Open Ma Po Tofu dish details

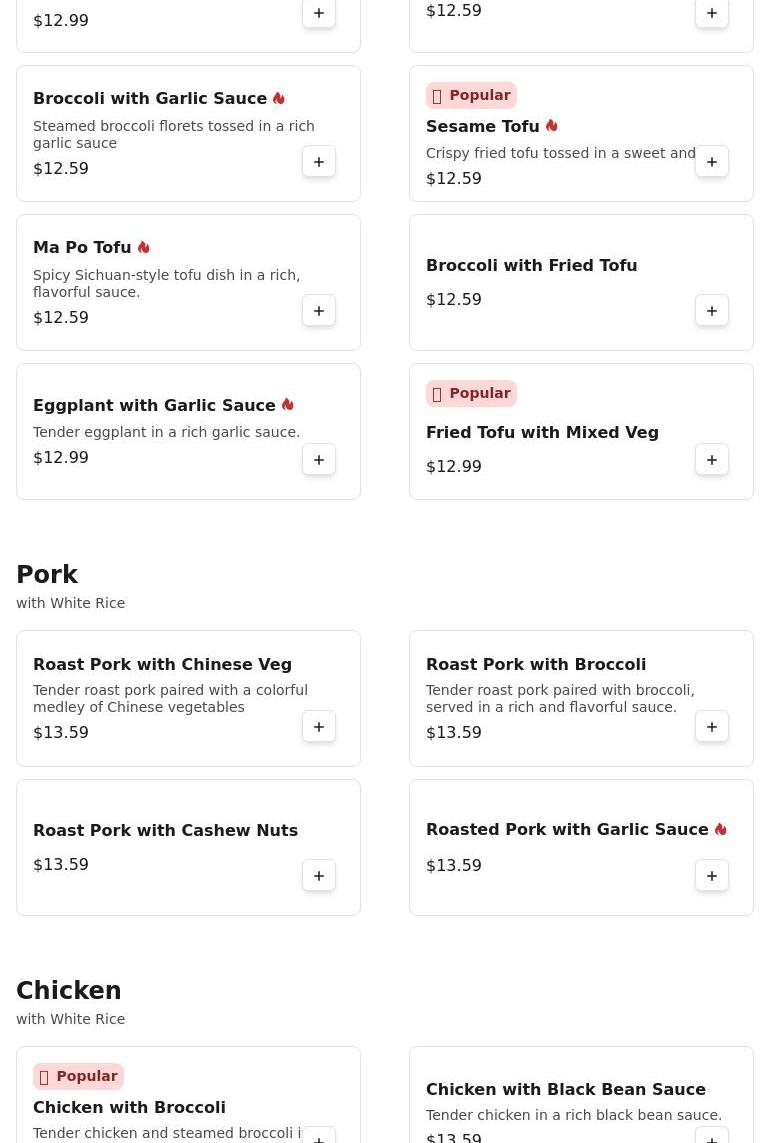pyautogui.click(x=82, y=248)
